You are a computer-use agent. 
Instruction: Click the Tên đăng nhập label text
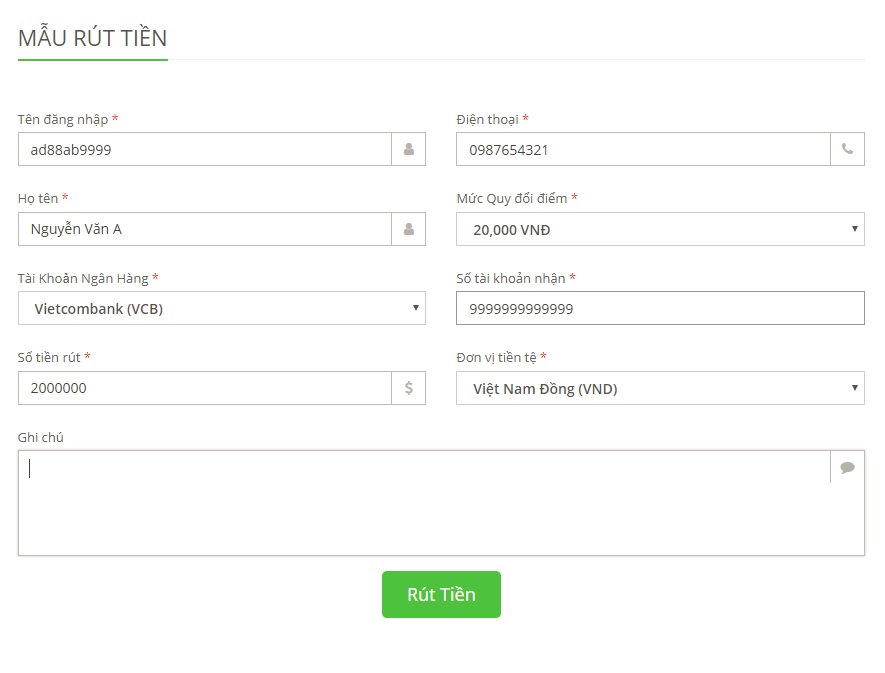tap(62, 119)
